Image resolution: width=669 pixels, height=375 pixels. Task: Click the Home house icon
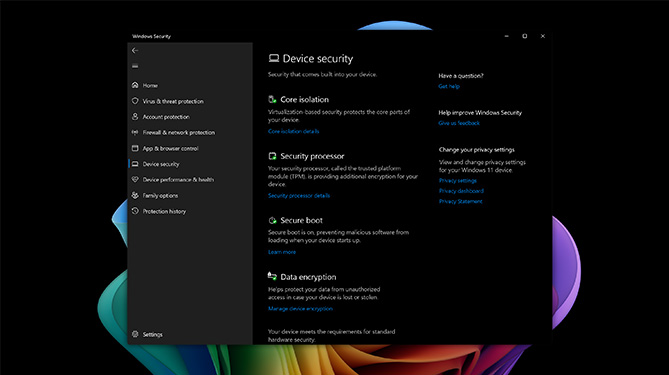[135, 85]
